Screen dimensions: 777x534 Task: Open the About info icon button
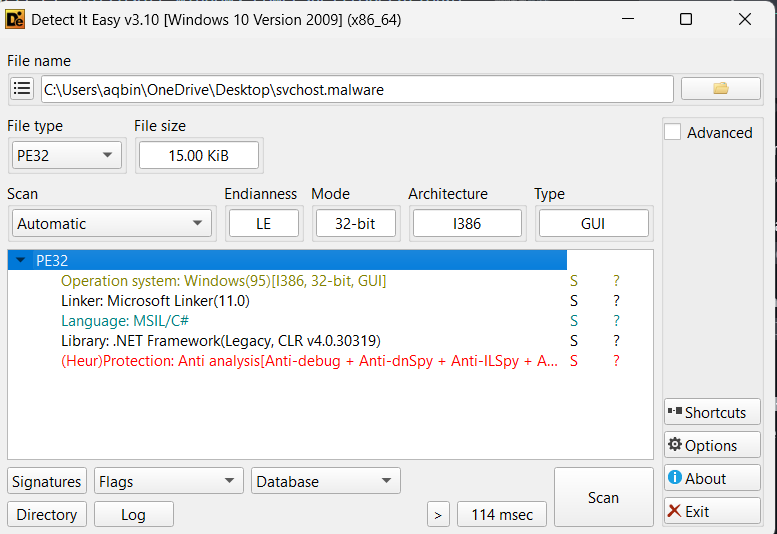(712, 478)
